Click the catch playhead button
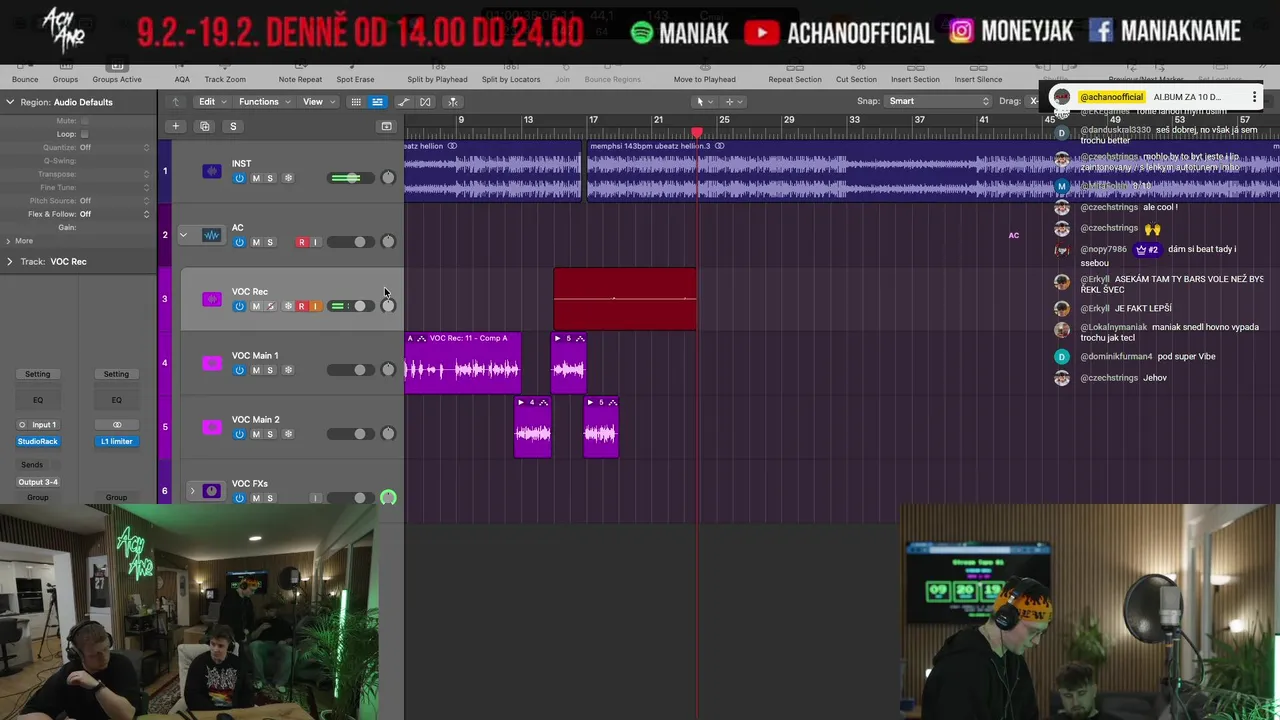 pos(453,102)
